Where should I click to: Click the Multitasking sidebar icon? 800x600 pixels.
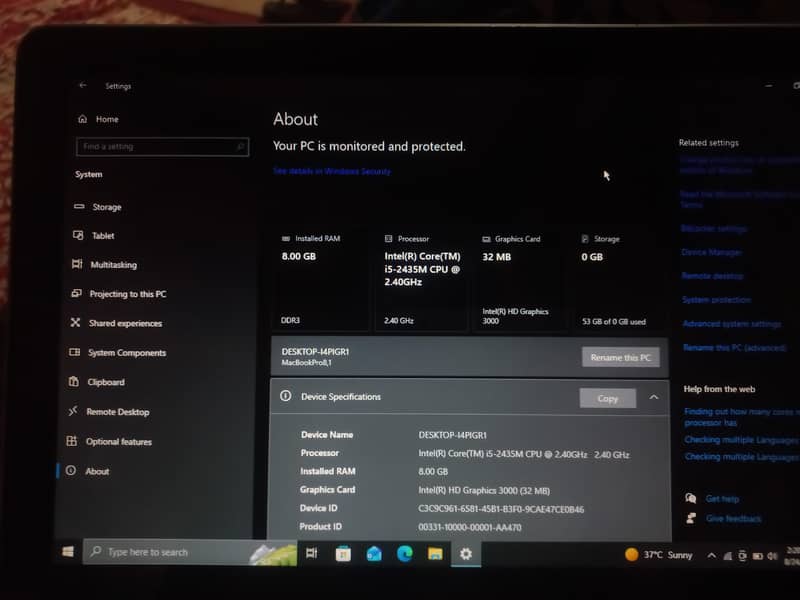coord(77,264)
